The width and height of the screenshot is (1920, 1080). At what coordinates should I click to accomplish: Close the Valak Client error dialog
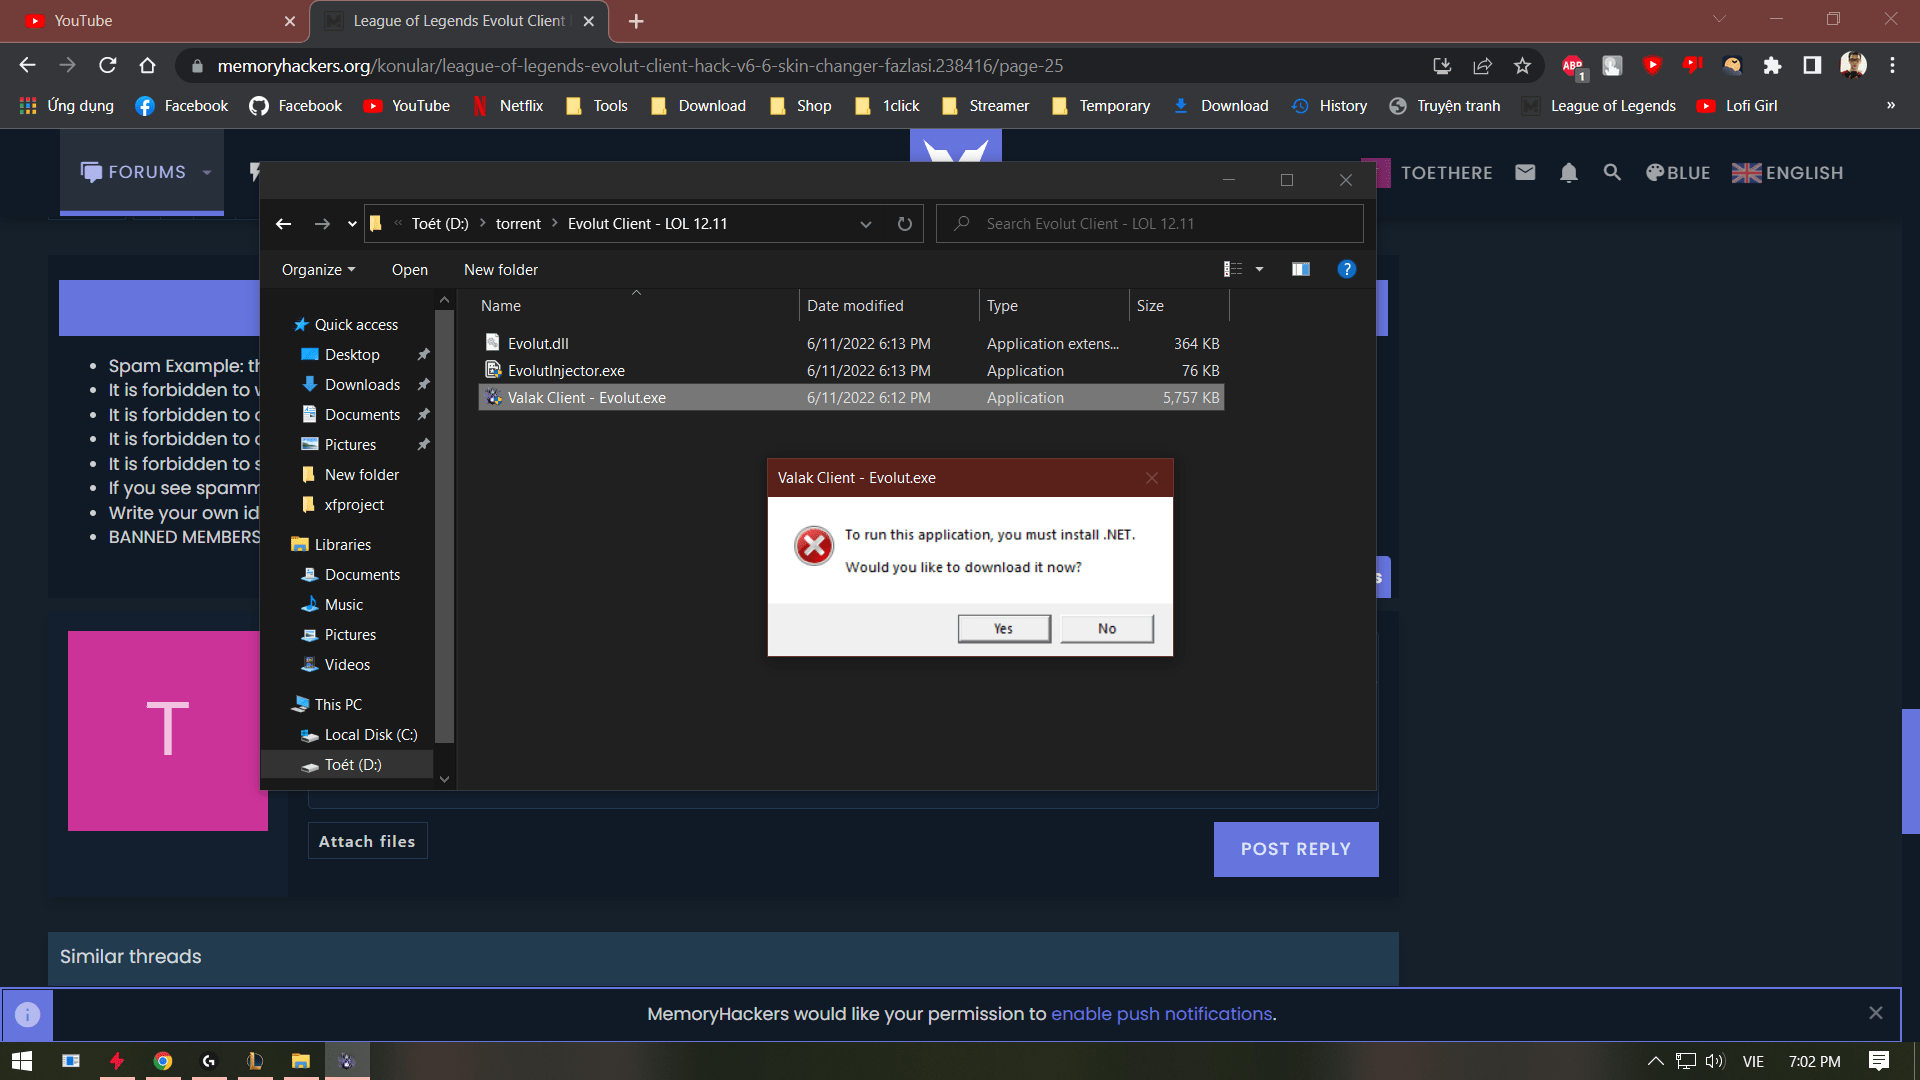pyautogui.click(x=1152, y=478)
